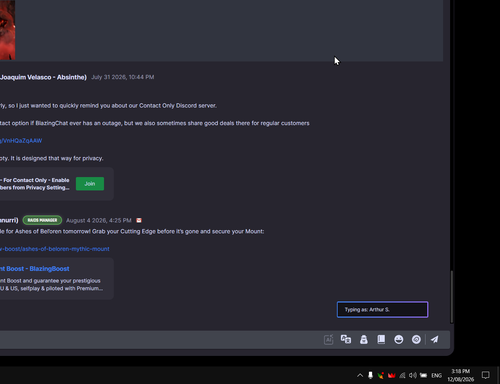The height and width of the screenshot is (384, 500).
Task: Click the RAIDS MANAGER badge
Action: [42, 220]
